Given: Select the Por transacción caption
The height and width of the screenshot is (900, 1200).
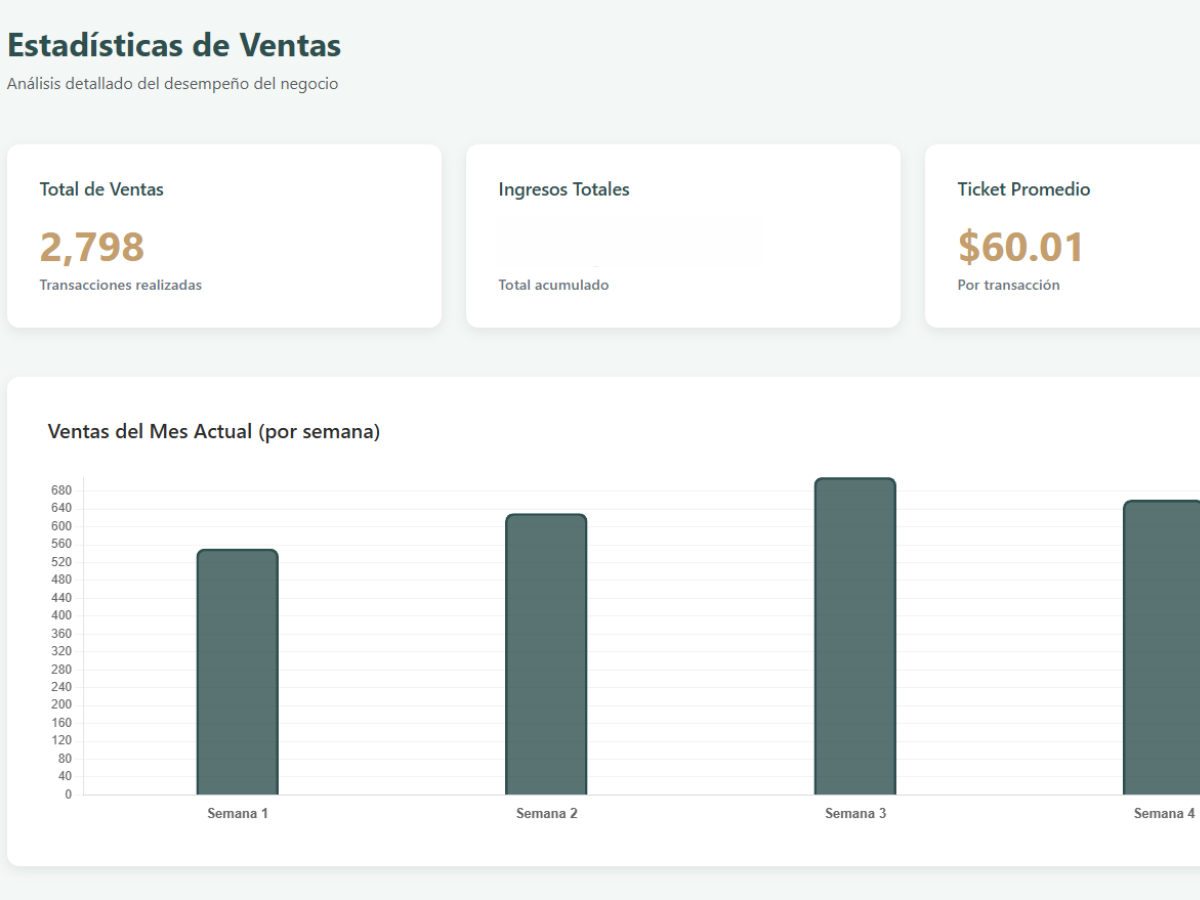Looking at the screenshot, I should coord(1008,285).
